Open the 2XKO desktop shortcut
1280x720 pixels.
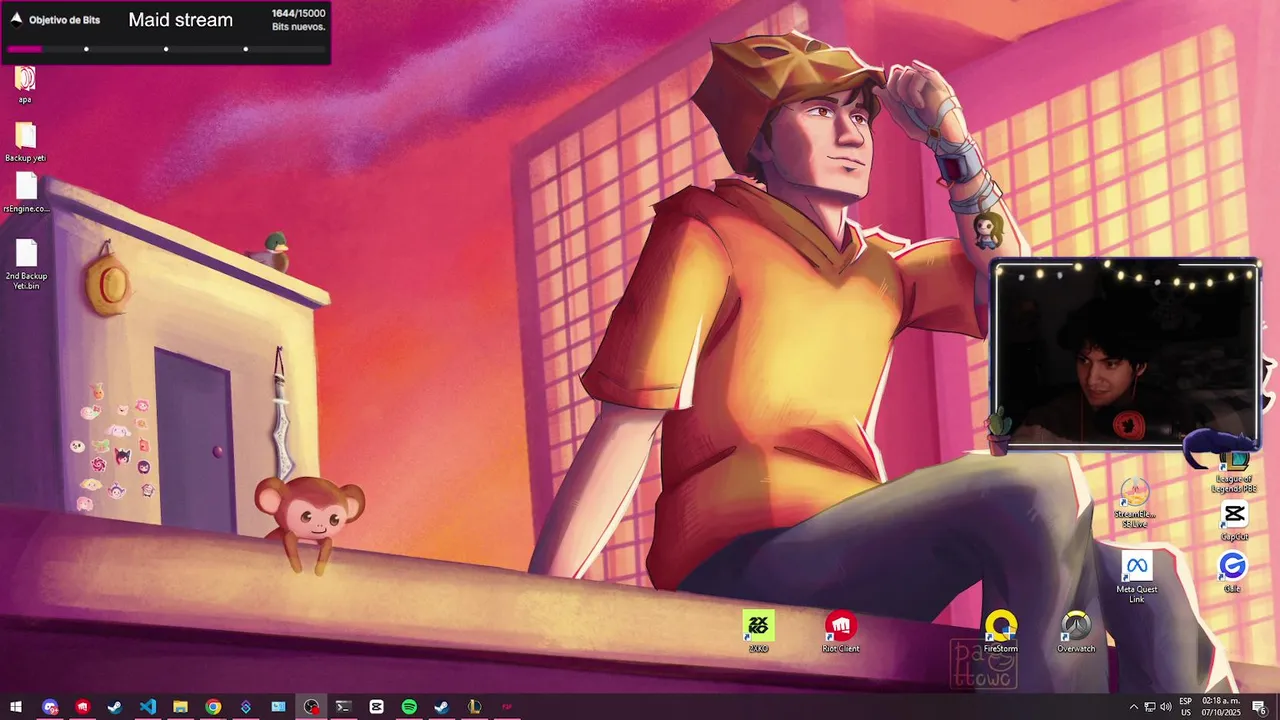pos(758,632)
